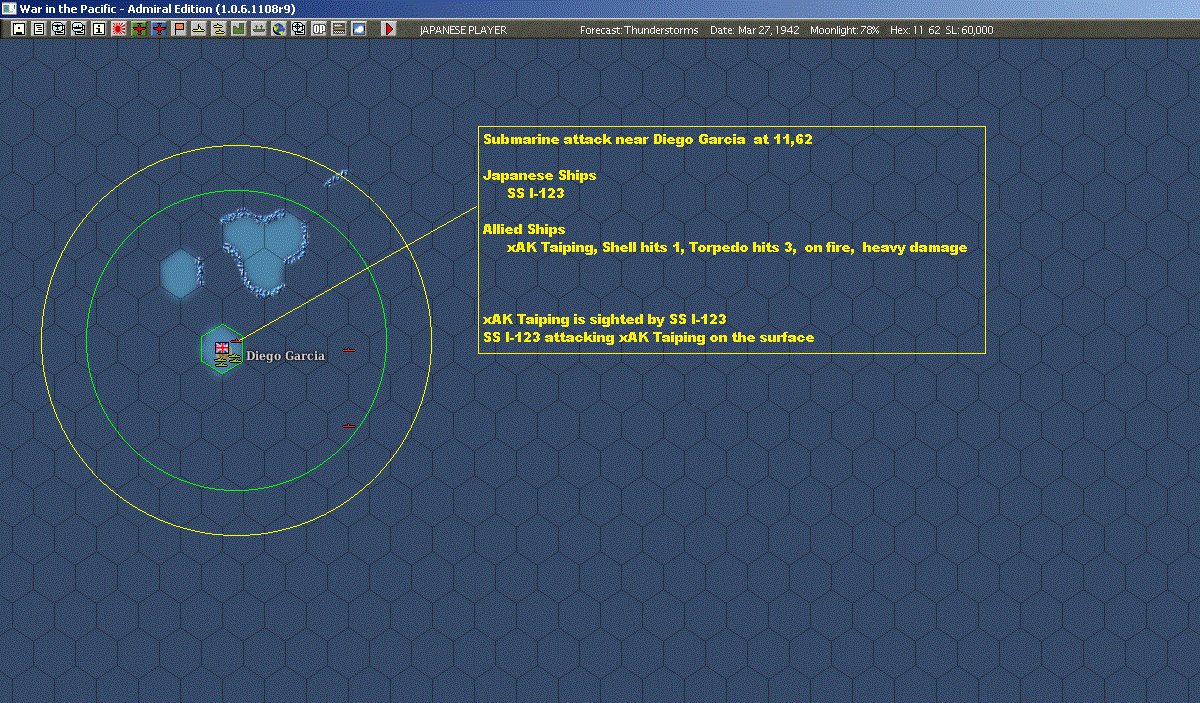Click the 'Japanese Ships' header in report

click(x=539, y=175)
